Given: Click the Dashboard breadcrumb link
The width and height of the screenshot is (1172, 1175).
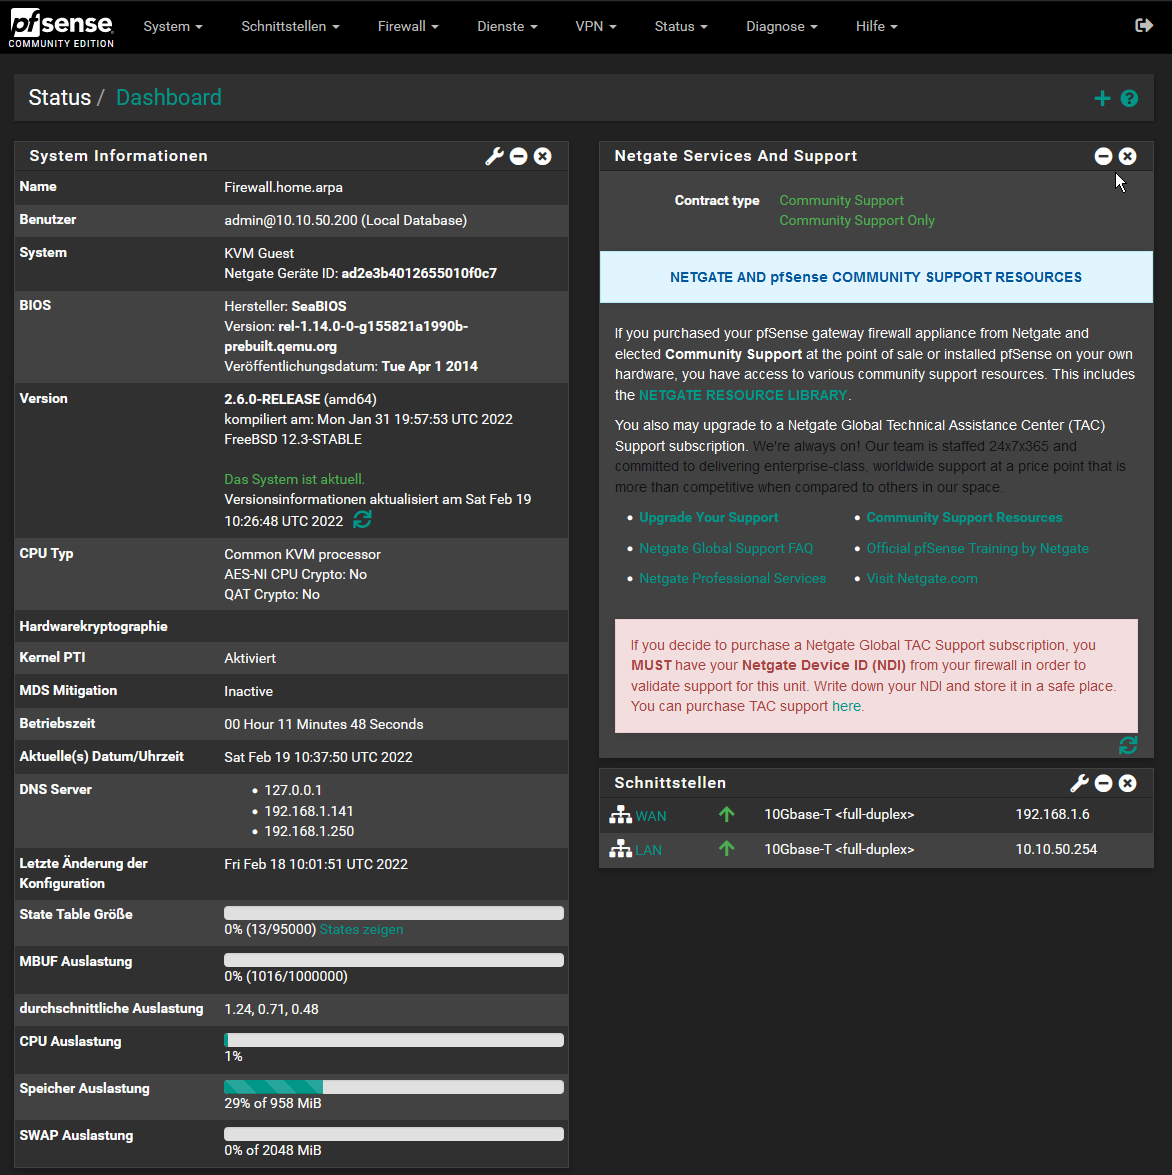Looking at the screenshot, I should click(169, 97).
